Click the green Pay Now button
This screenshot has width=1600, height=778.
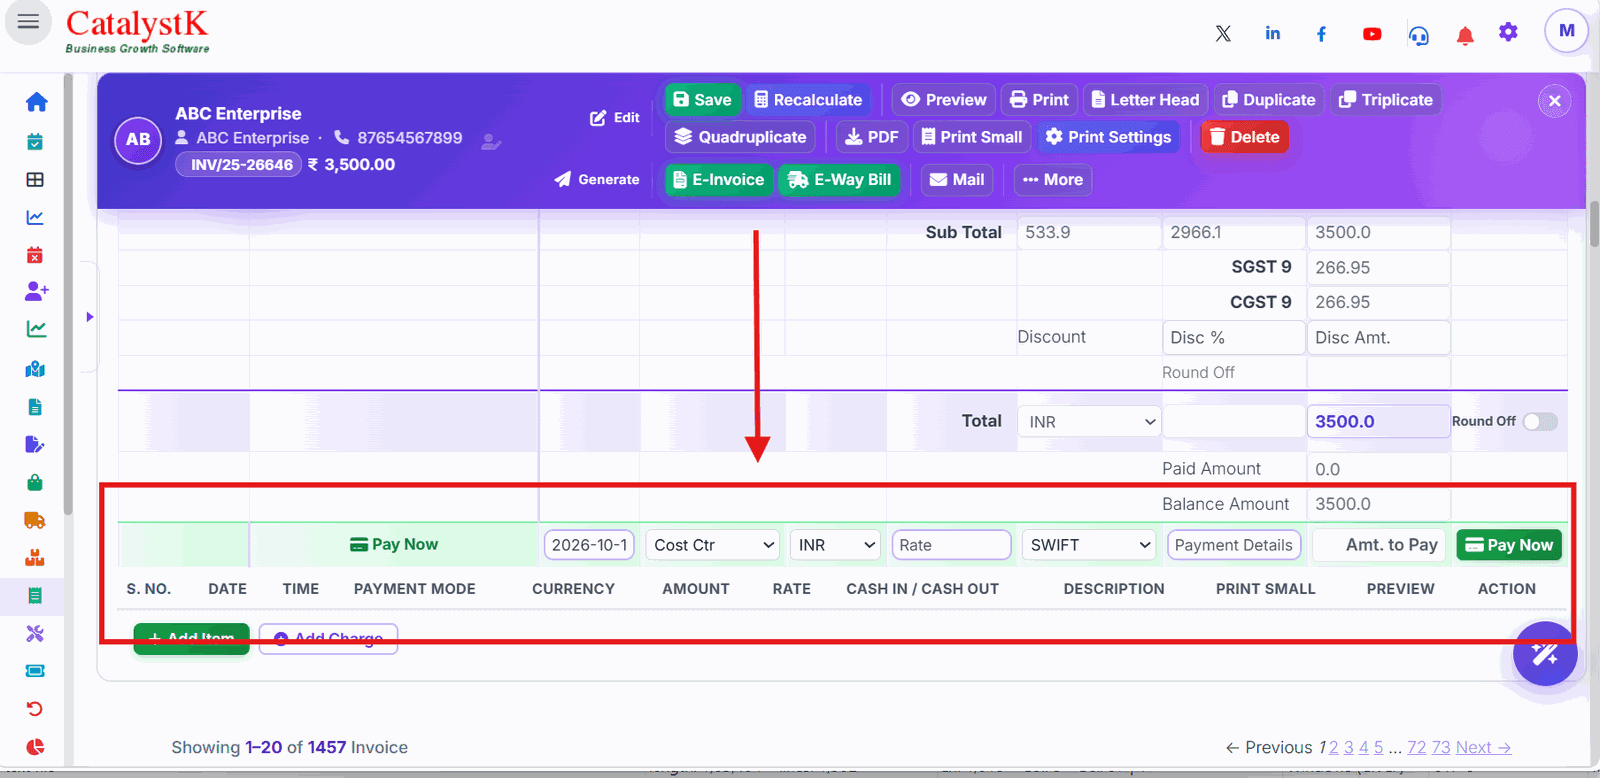(x=1509, y=545)
